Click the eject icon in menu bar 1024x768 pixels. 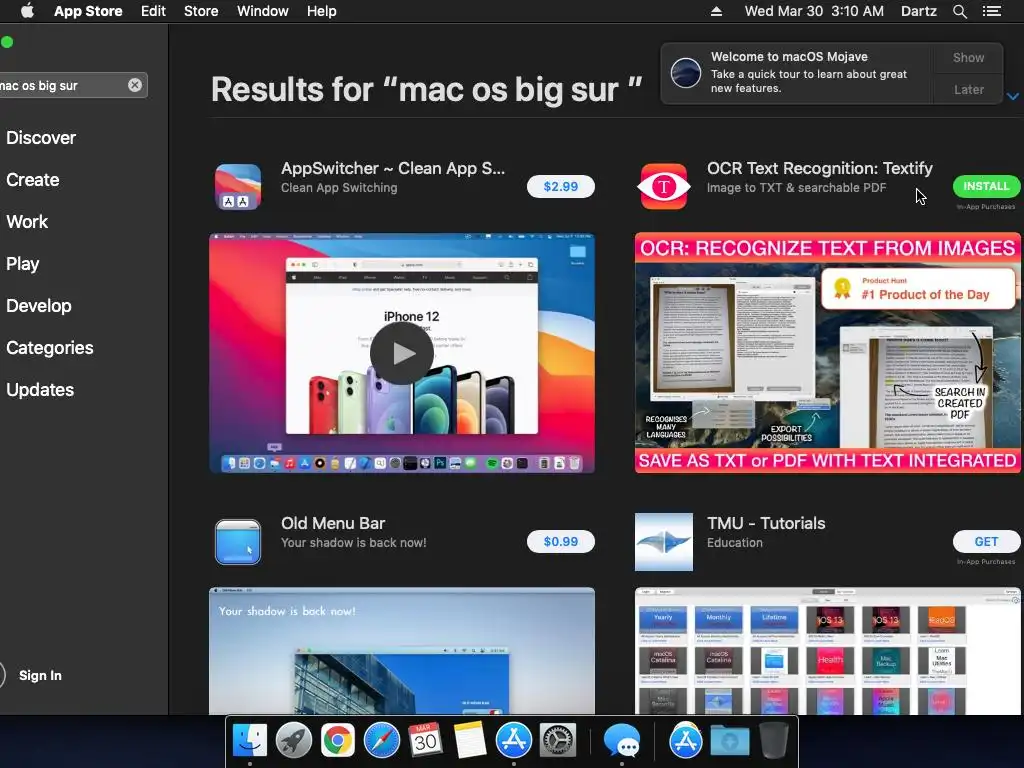[716, 11]
